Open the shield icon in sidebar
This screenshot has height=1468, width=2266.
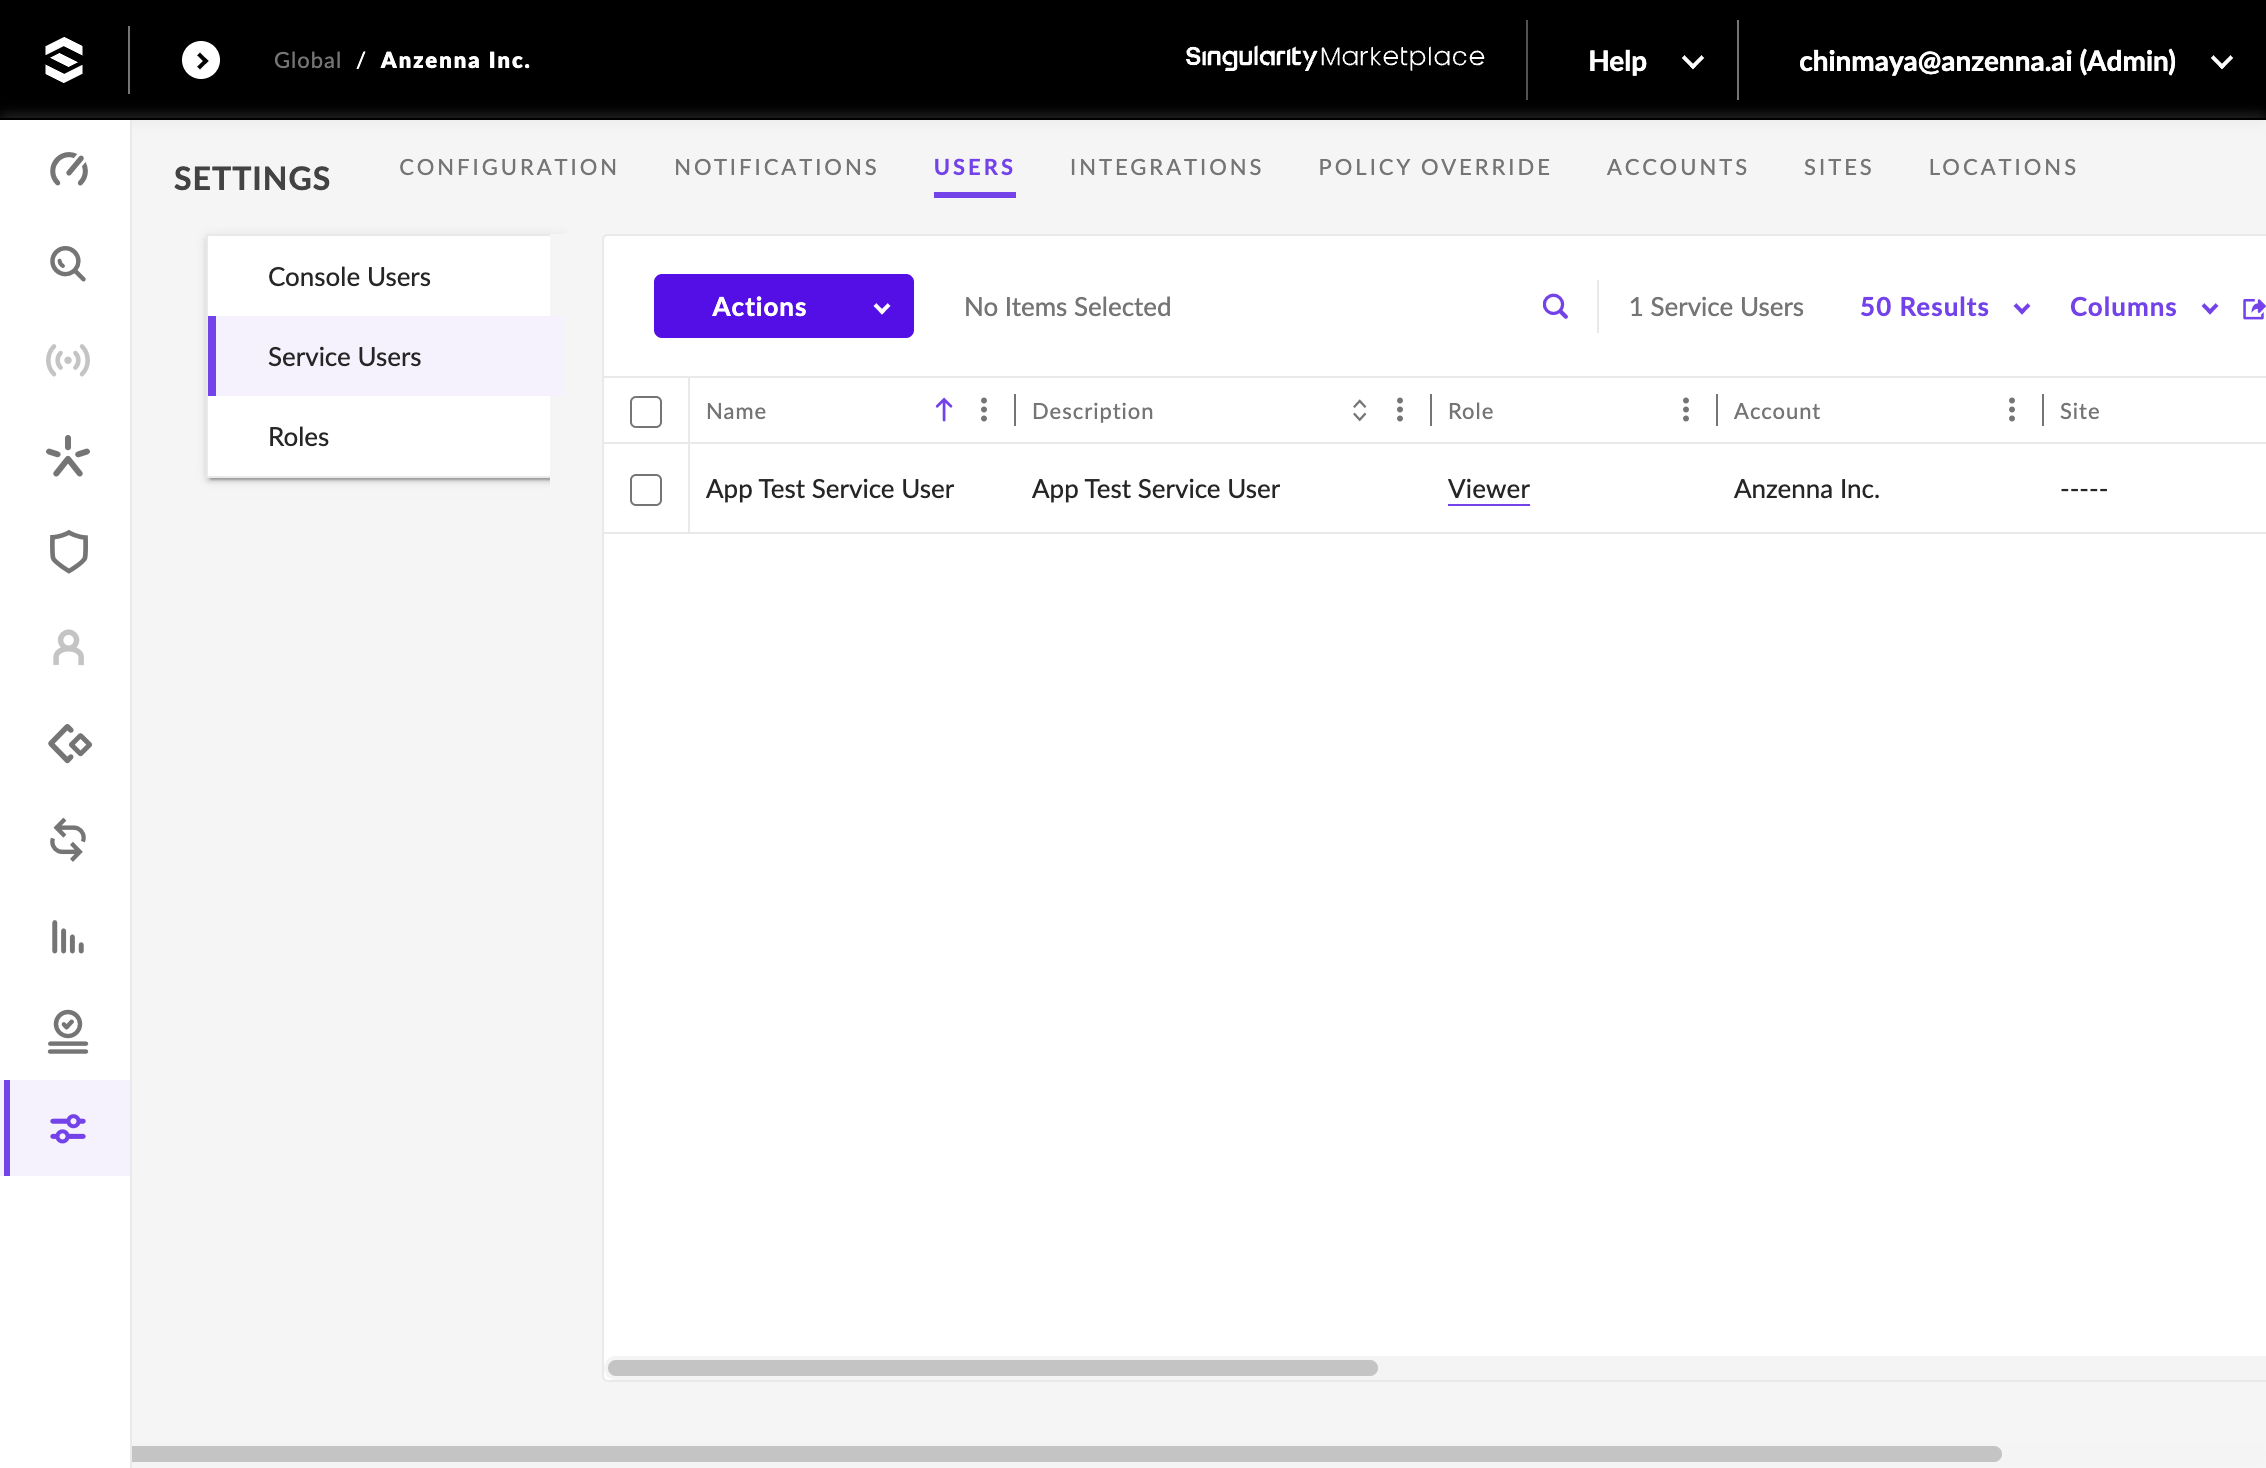pos(68,551)
